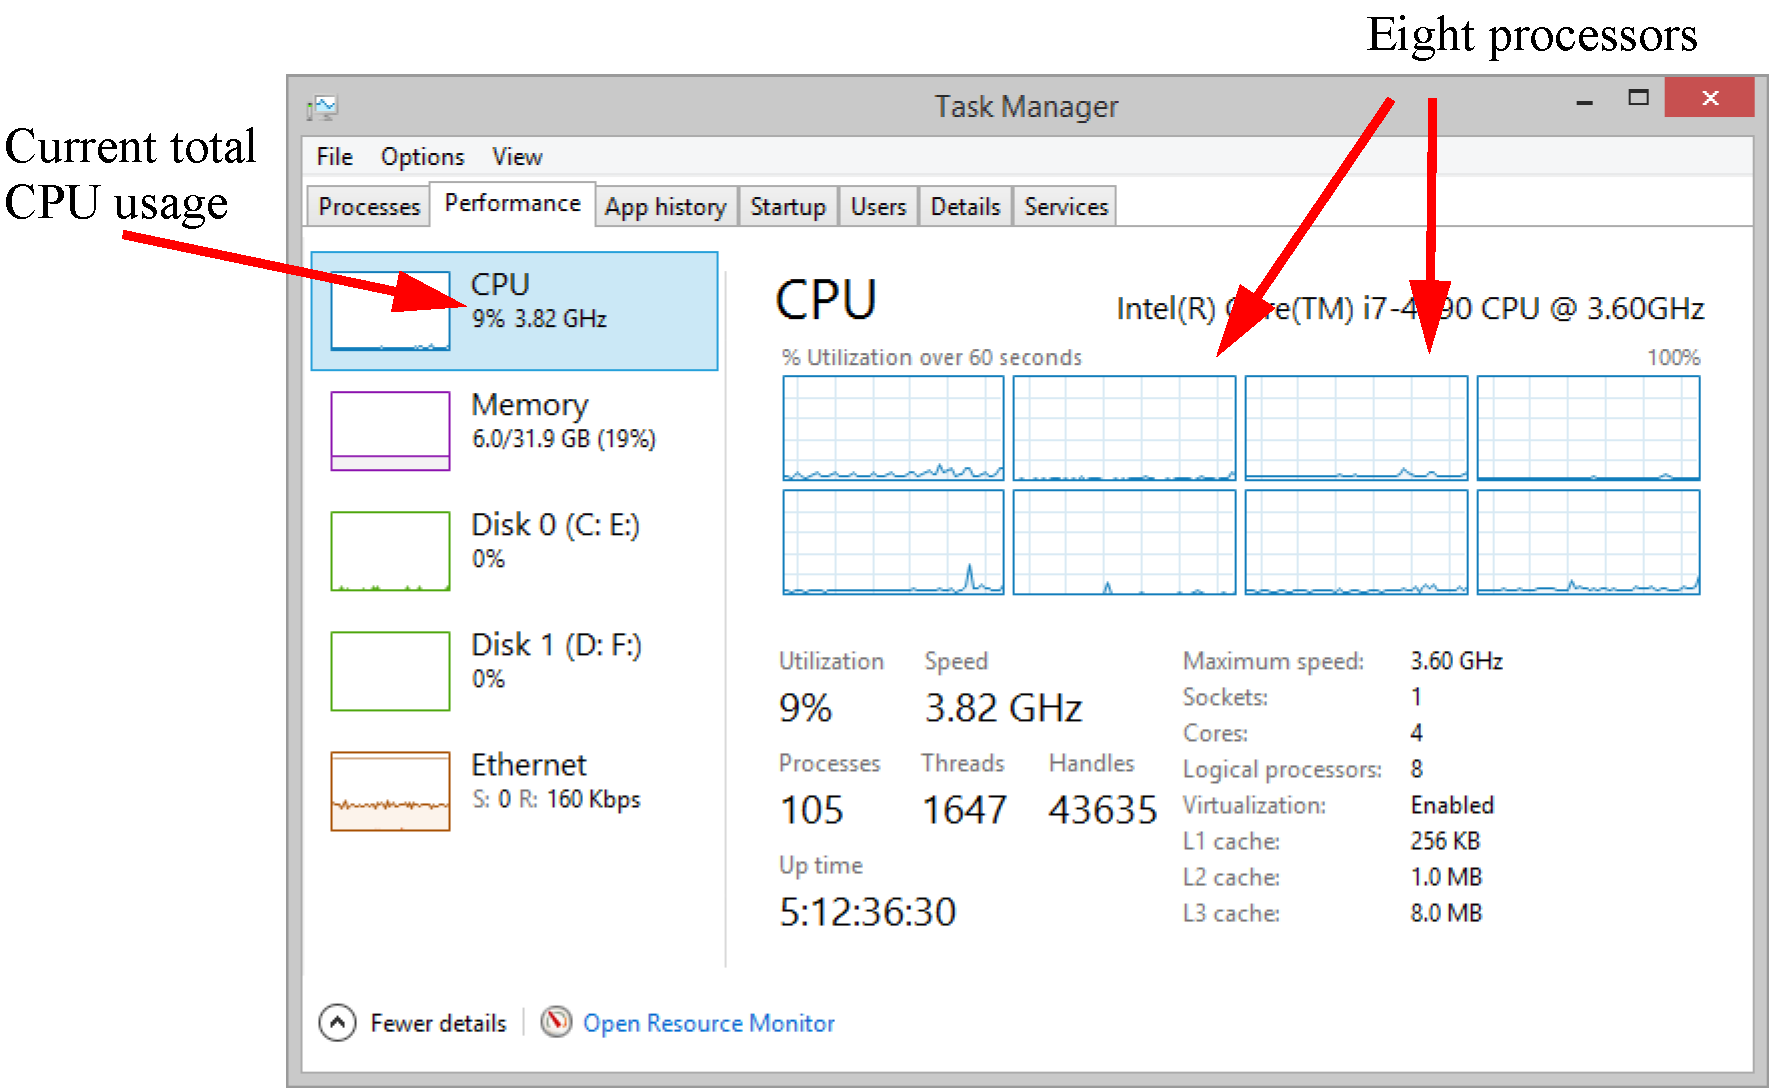Switch to the App history tab
1770x1090 pixels.
(665, 207)
